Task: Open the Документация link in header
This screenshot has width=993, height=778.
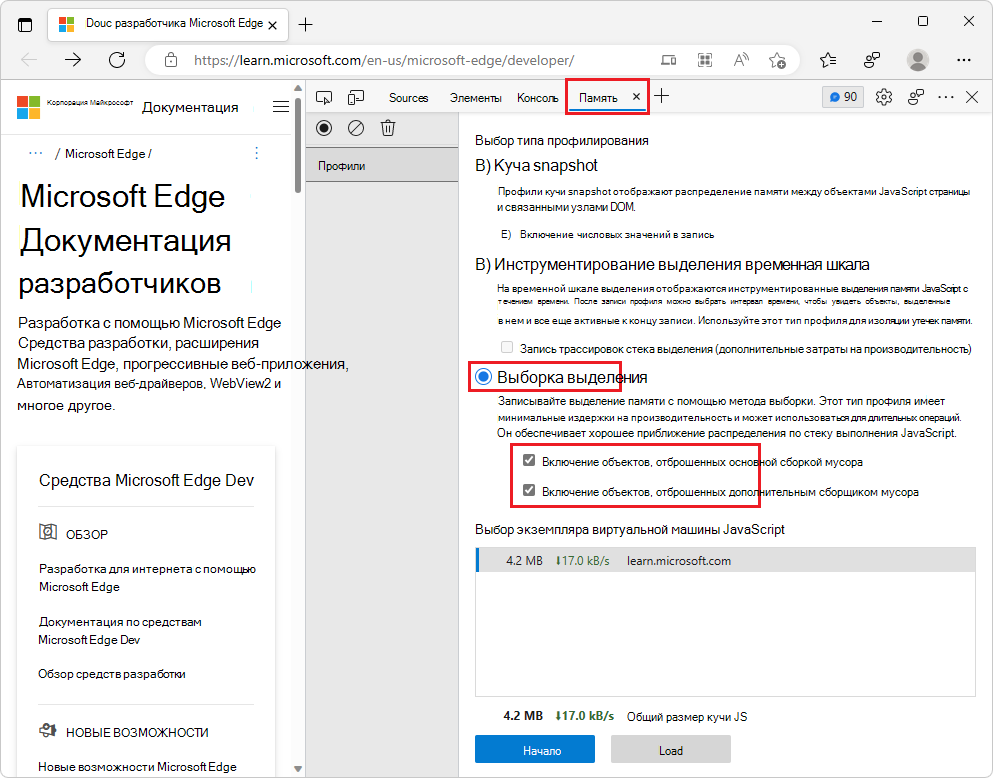Action: pyautogui.click(x=190, y=107)
